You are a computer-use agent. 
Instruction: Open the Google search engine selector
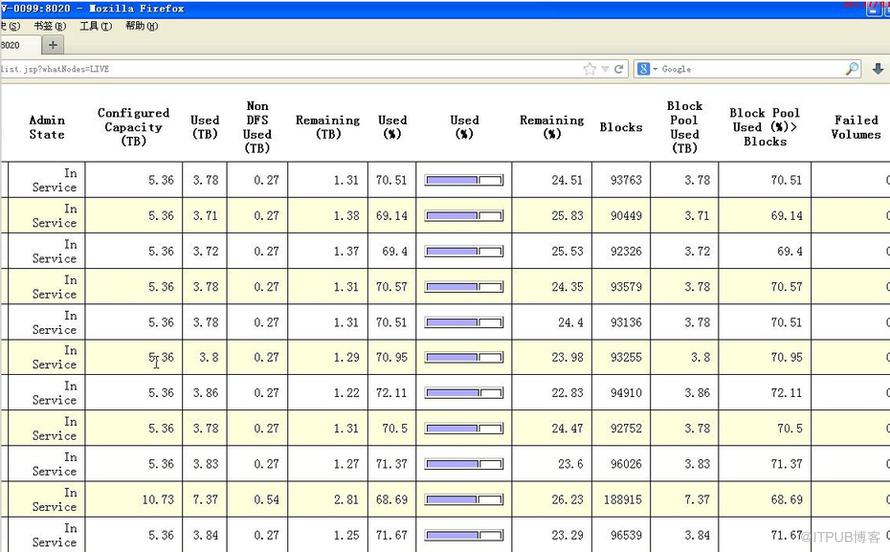click(x=646, y=69)
